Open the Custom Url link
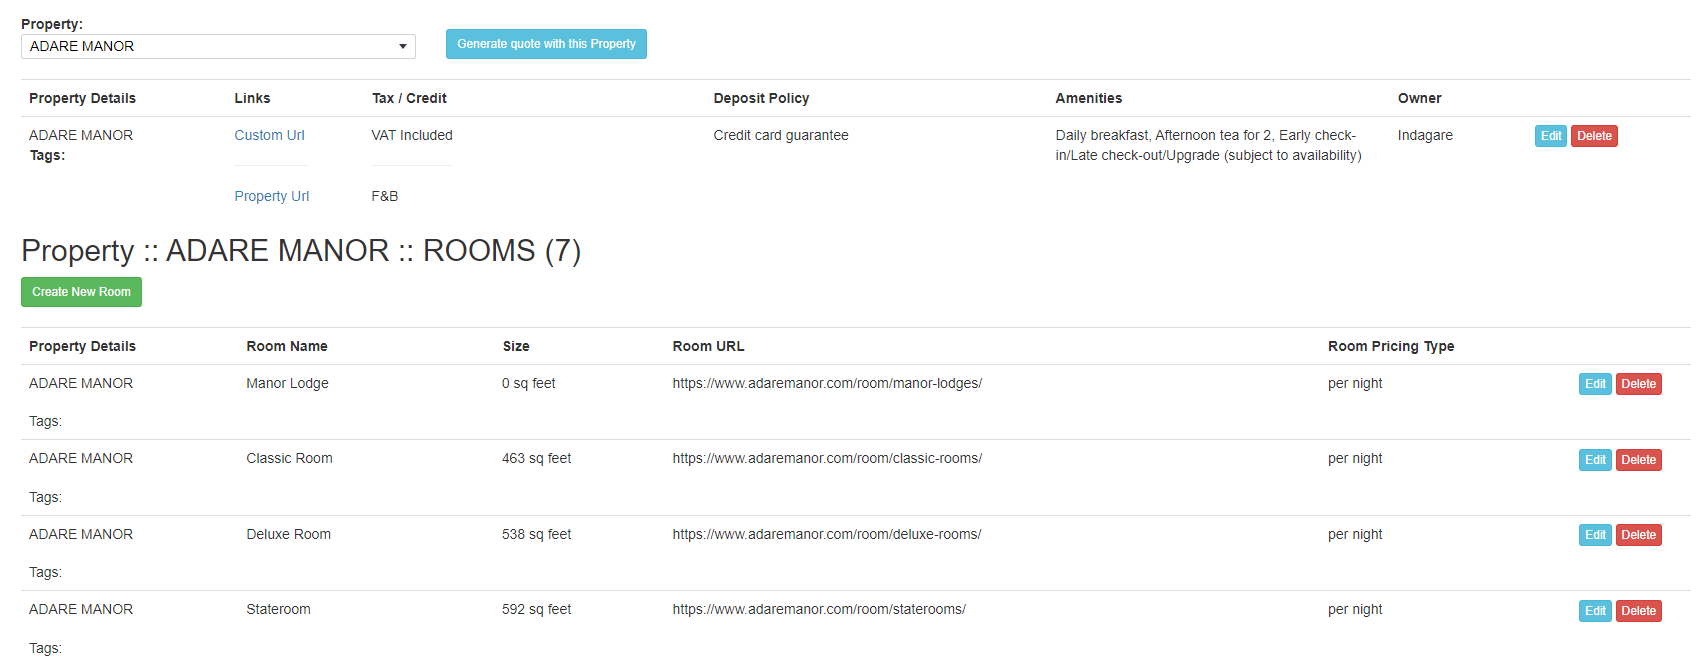This screenshot has height=664, width=1703. pyautogui.click(x=269, y=135)
